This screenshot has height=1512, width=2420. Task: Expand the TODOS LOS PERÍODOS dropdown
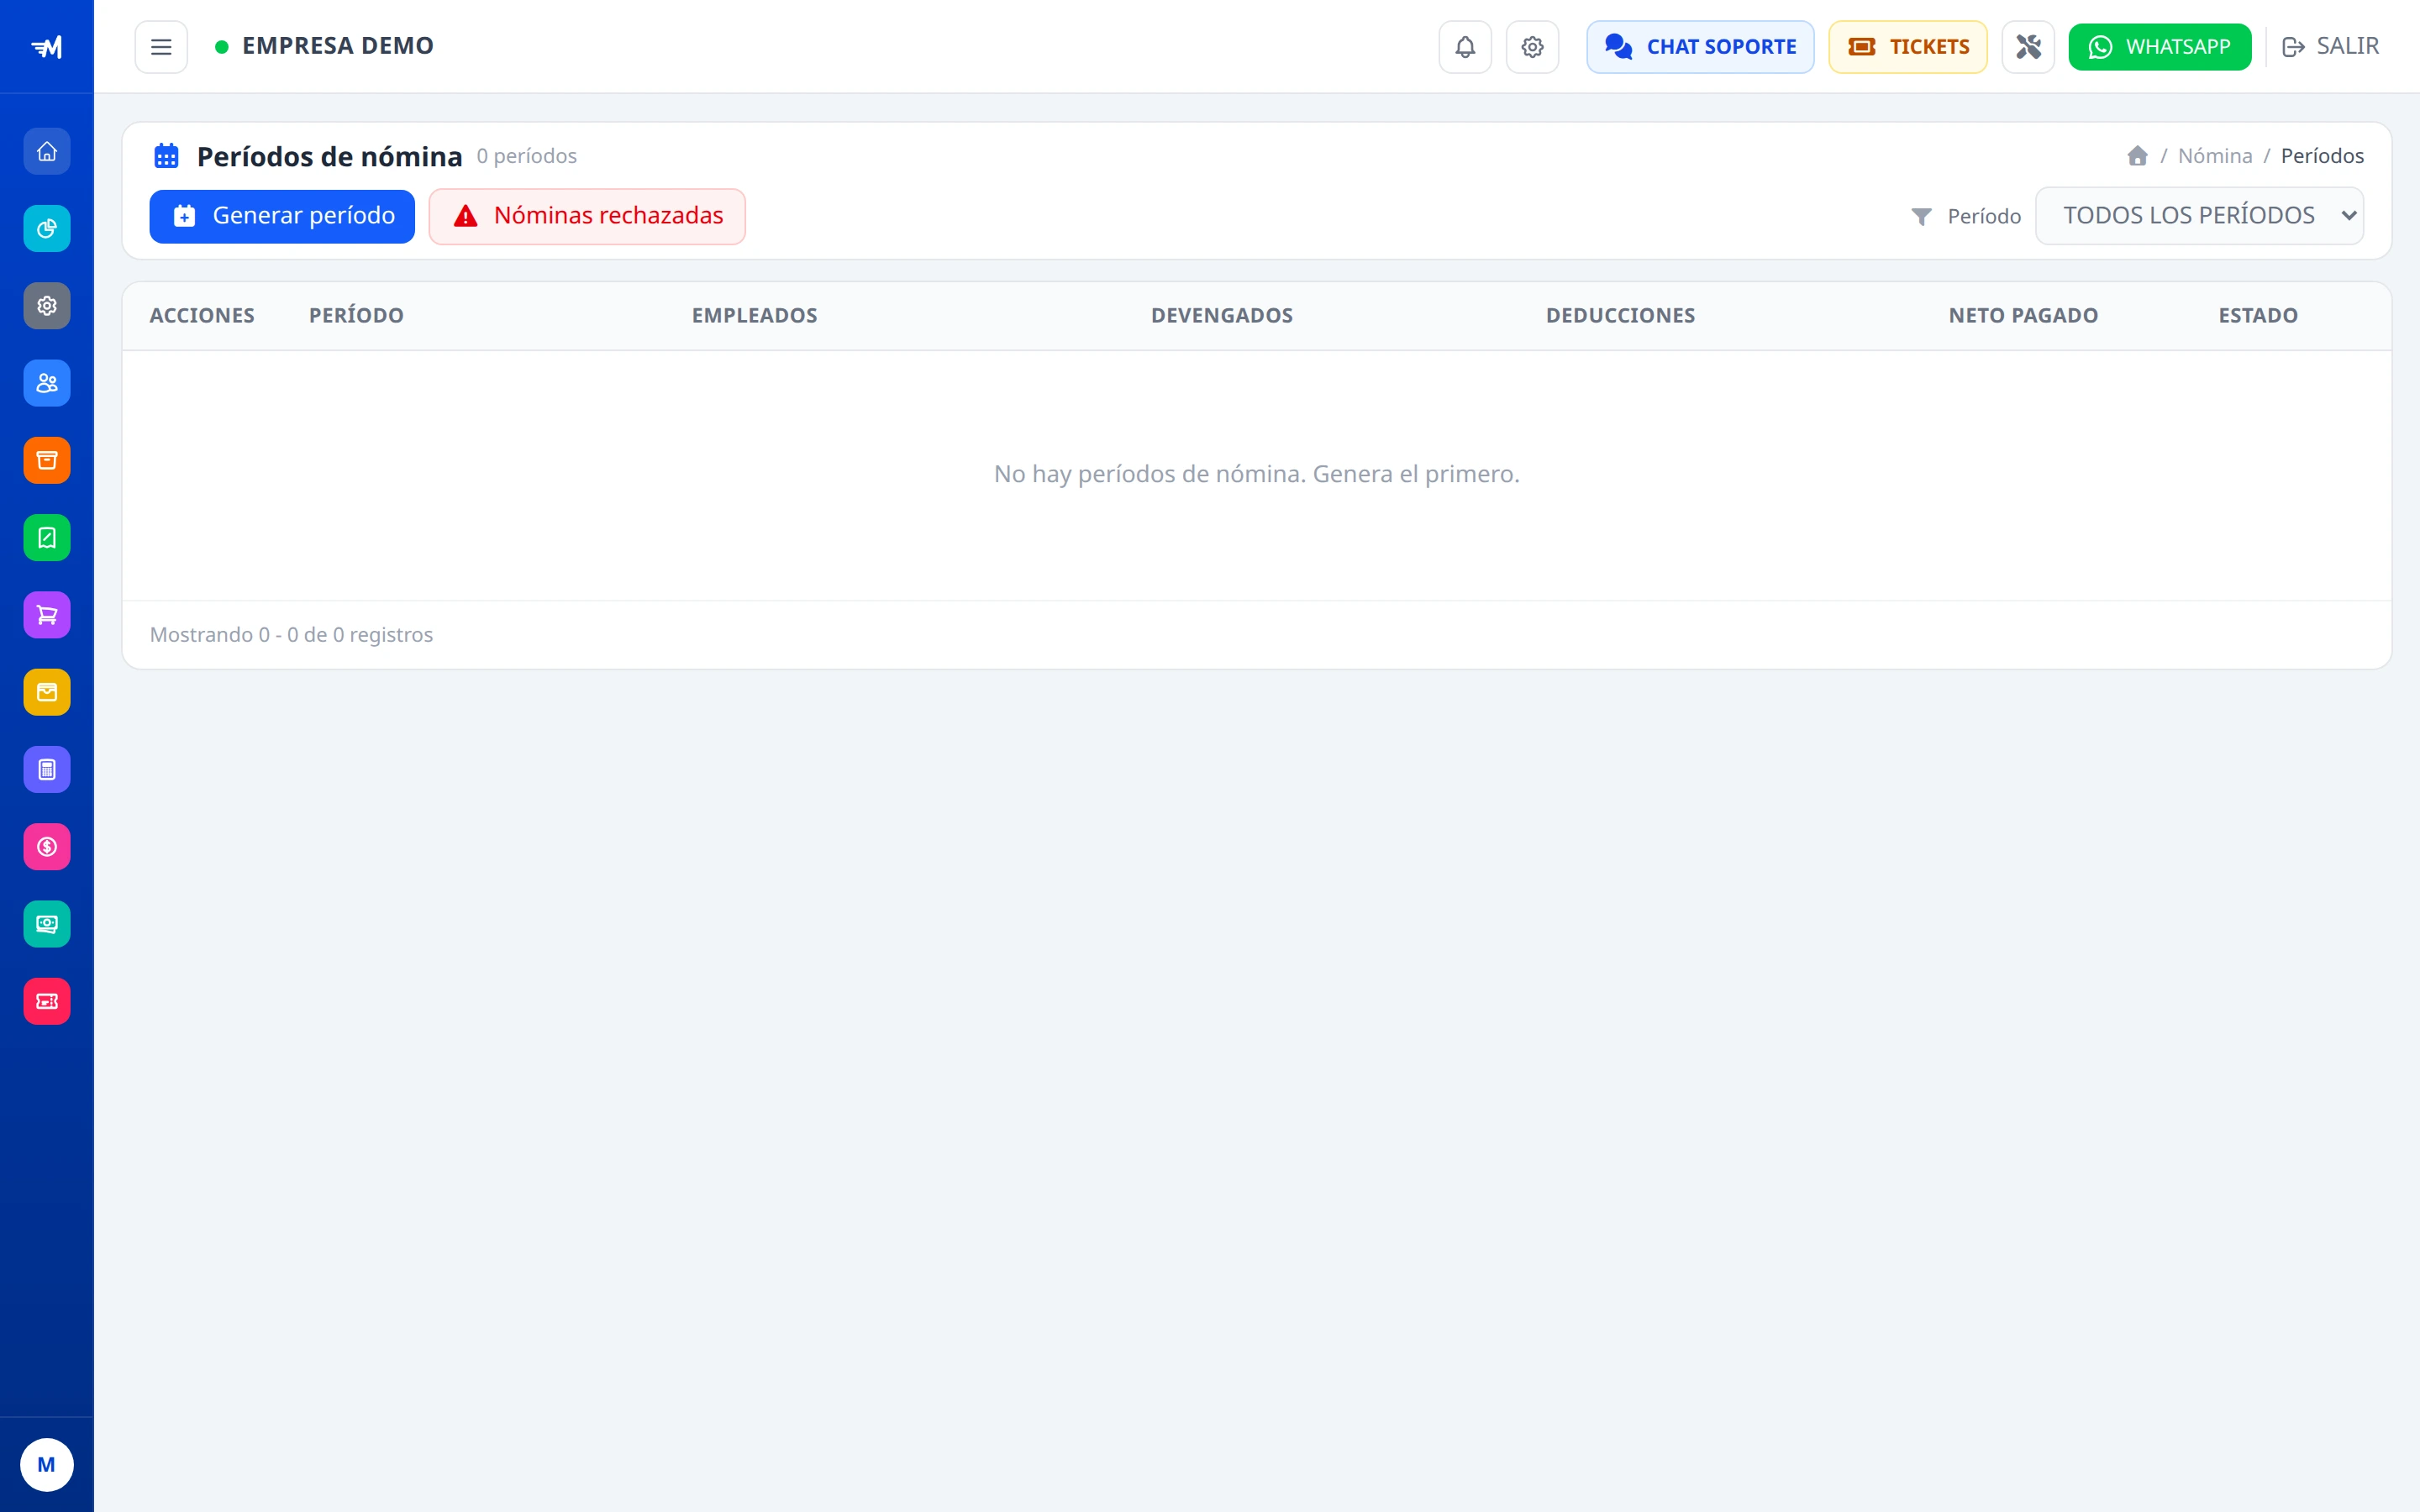(2200, 216)
